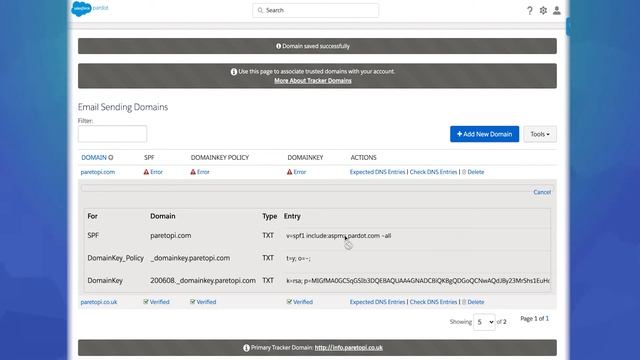
Task: Click DomainKey Policy Error warning for paretopi.com
Action: 200,172
